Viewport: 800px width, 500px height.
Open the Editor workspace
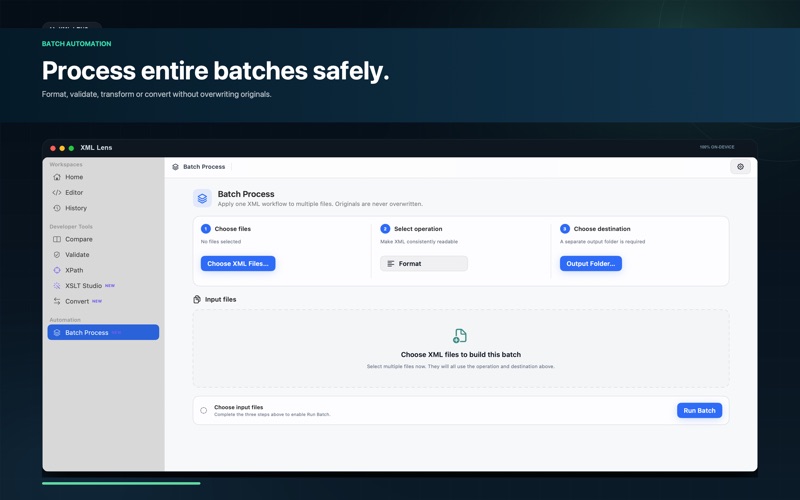103,192
